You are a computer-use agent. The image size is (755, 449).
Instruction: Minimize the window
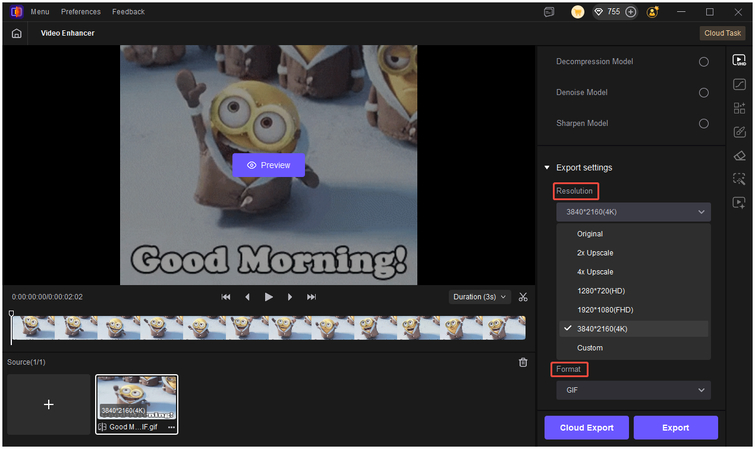[681, 12]
